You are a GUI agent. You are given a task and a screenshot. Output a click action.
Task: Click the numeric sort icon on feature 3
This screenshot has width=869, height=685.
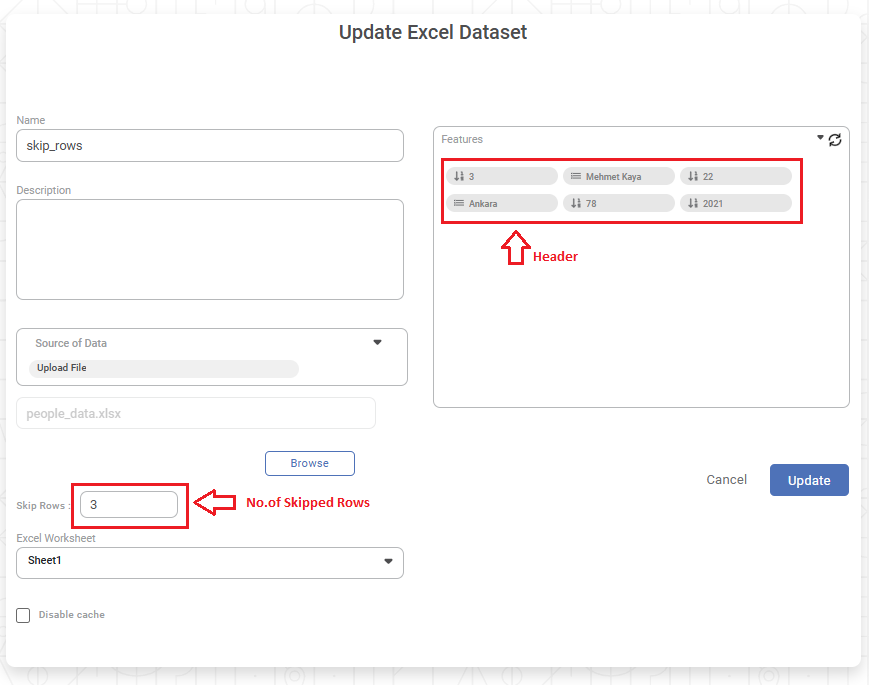[x=459, y=176]
